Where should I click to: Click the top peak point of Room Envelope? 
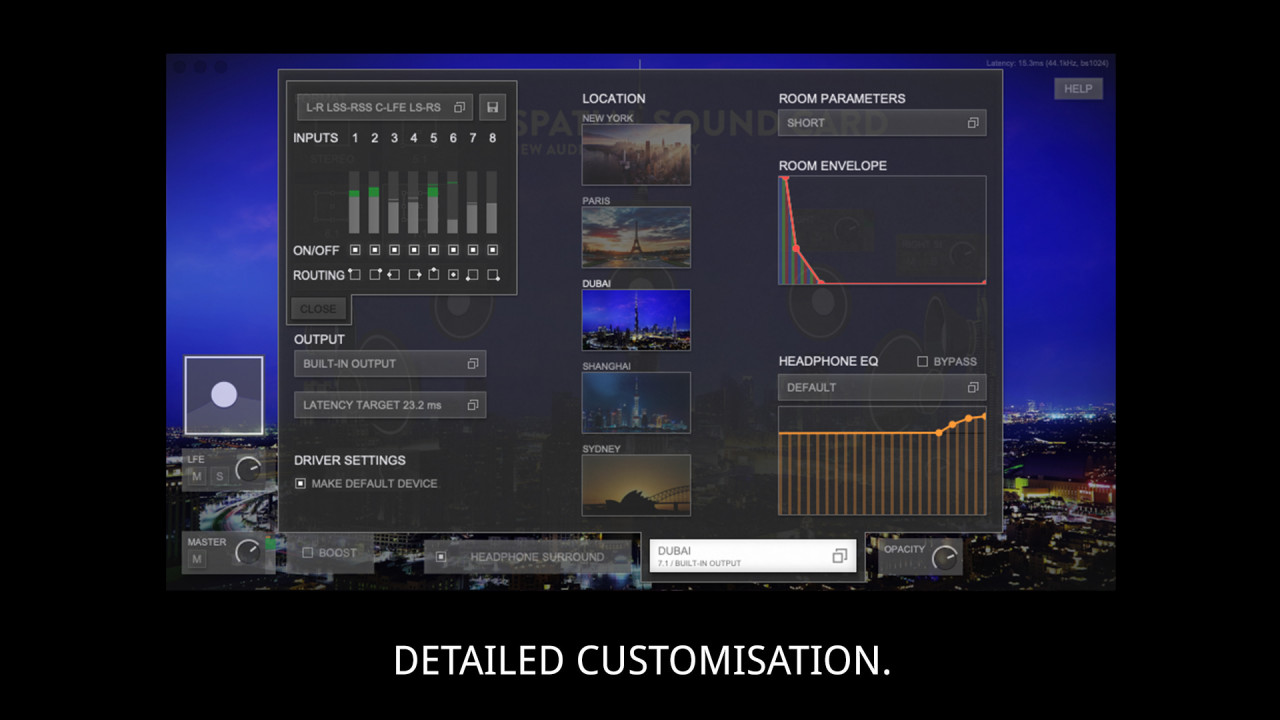[x=785, y=179]
